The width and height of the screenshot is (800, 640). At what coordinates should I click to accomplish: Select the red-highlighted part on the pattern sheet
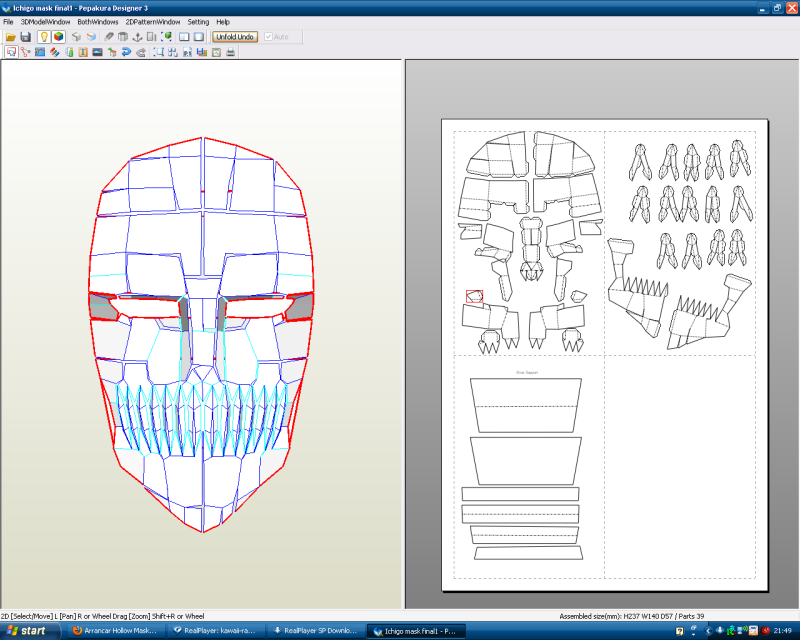474,296
